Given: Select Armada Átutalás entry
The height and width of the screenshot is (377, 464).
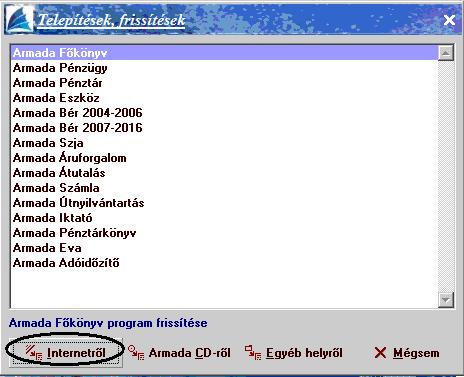Looking at the screenshot, I should 224,173.
